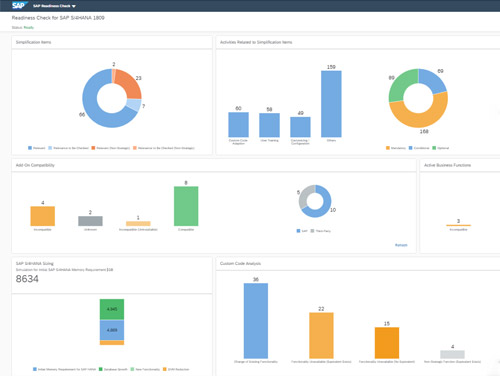Click the New Functionality light-green legend swatch
The width and height of the screenshot is (500, 376).
coord(132,369)
